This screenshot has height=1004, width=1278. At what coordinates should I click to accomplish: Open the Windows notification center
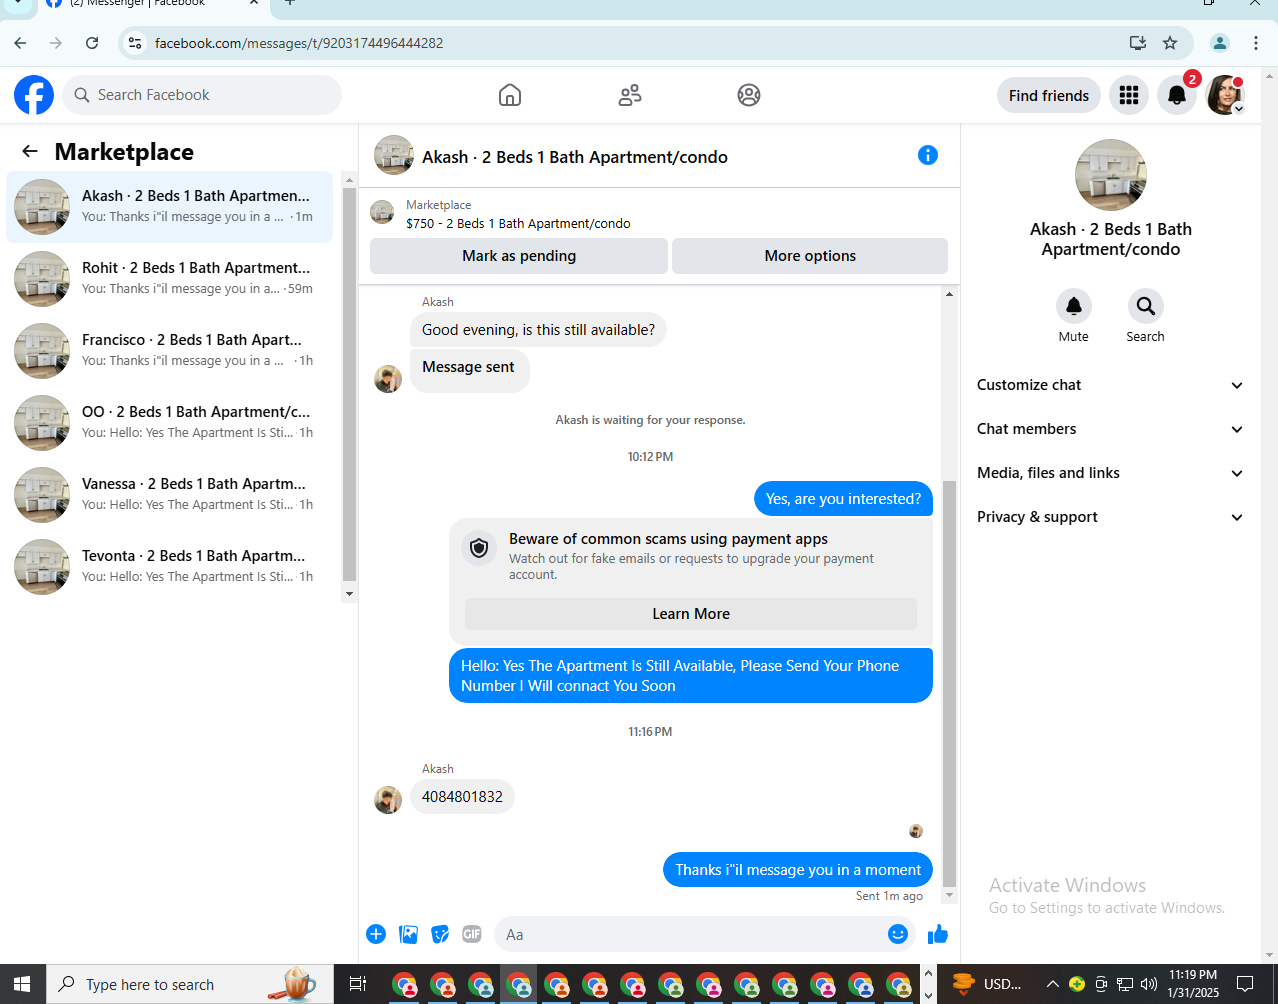1245,984
